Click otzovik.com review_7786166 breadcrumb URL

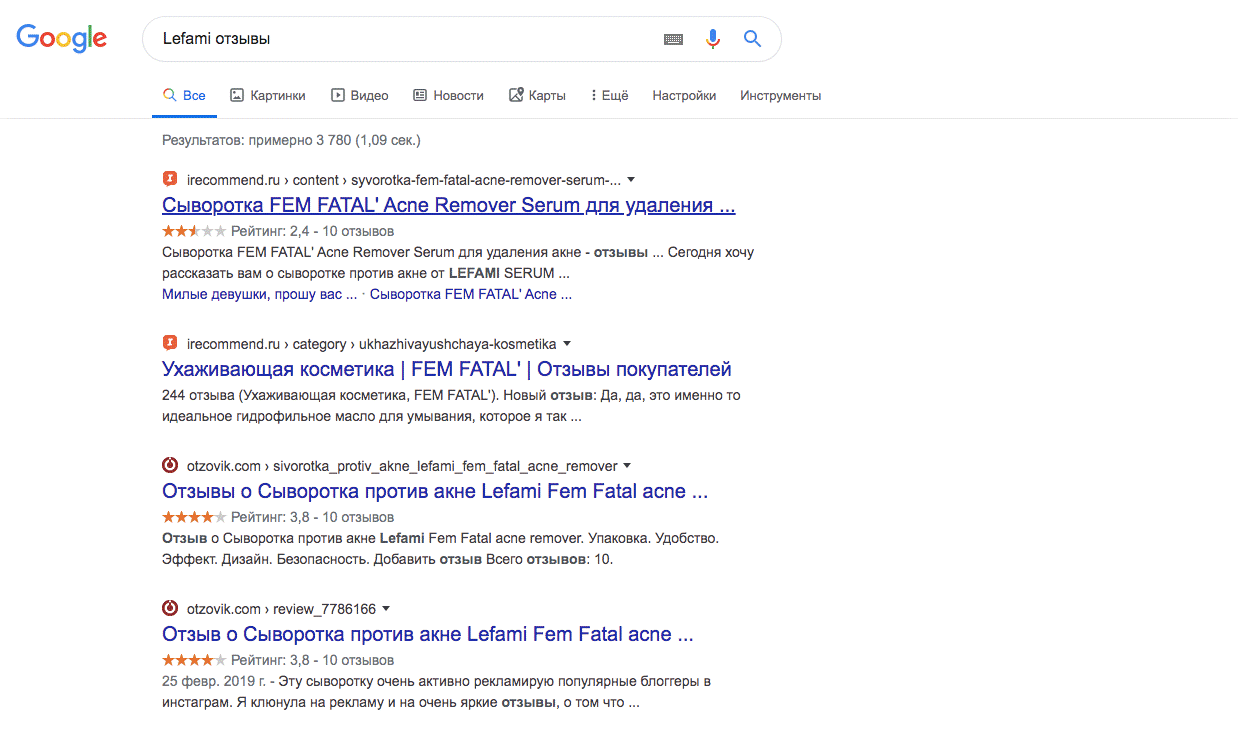(281, 608)
